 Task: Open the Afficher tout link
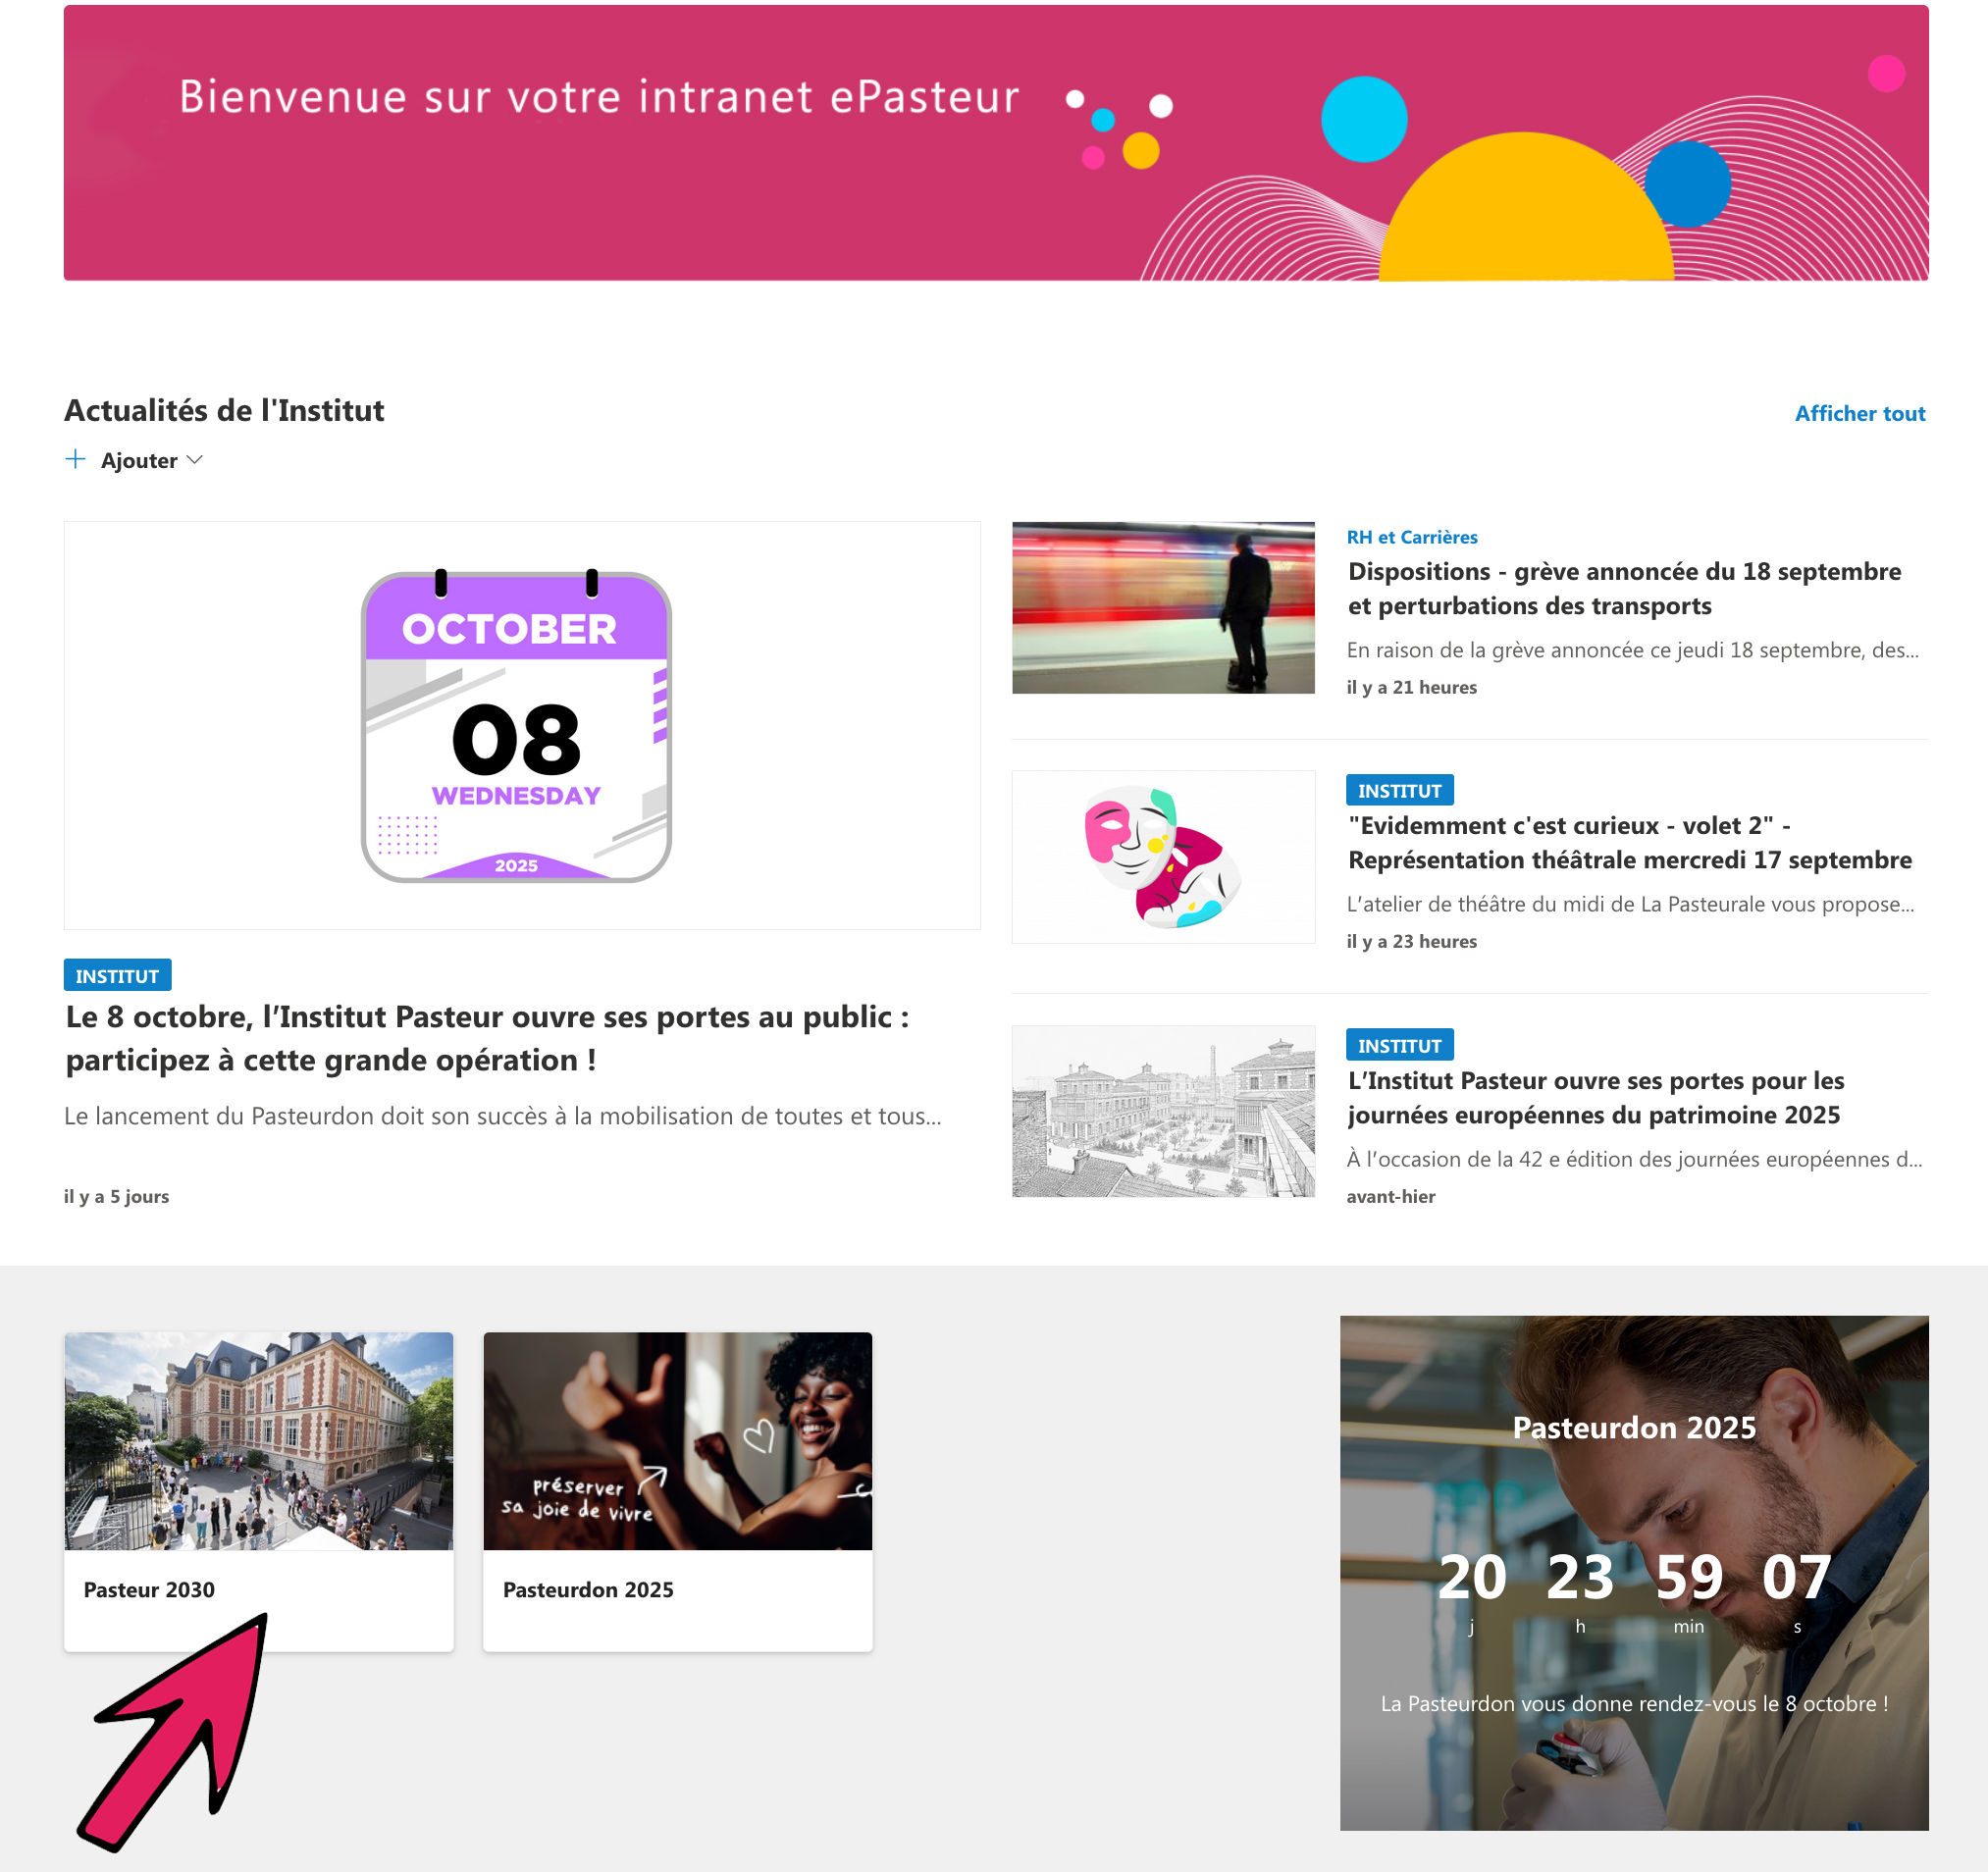[x=1859, y=413]
